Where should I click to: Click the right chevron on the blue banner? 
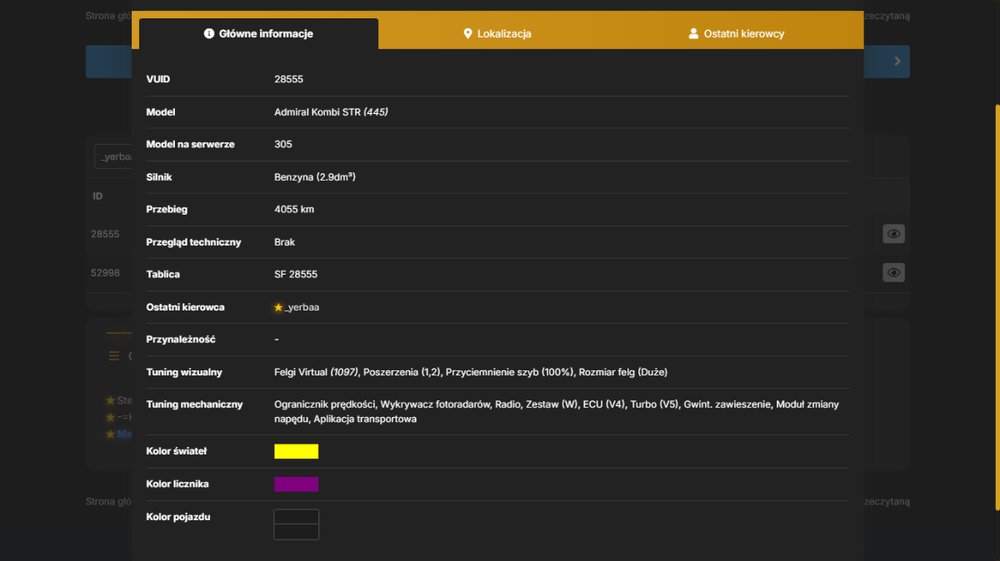pos(897,61)
